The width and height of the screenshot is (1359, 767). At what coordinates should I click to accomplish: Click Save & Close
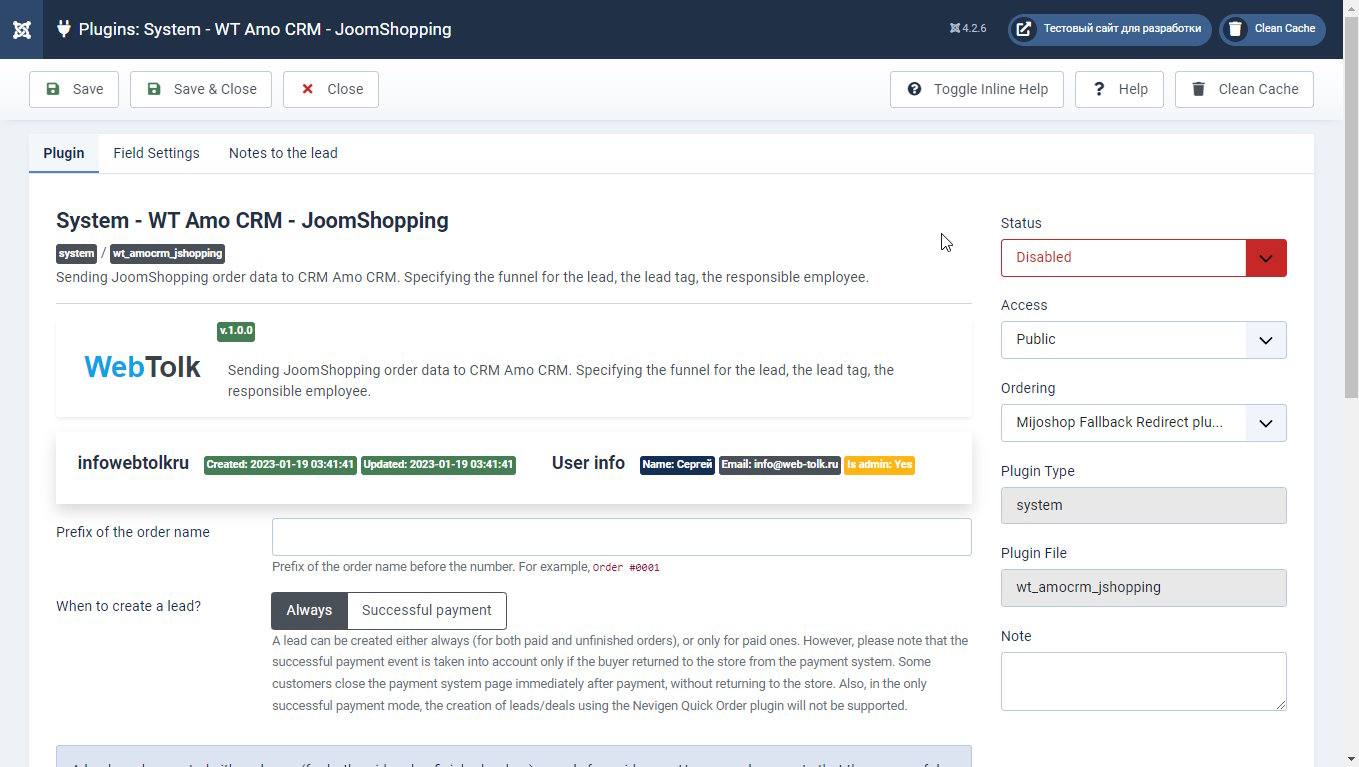(x=201, y=89)
